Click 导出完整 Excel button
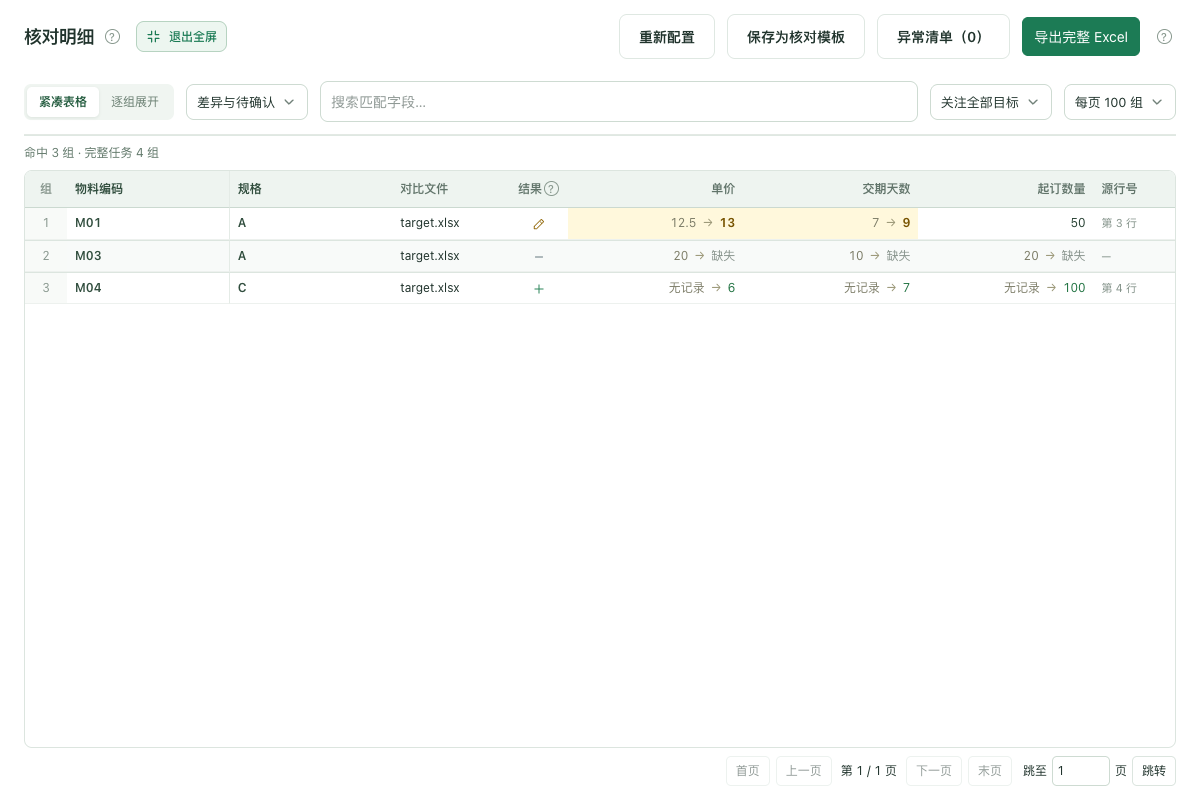Viewport: 1200px width, 800px height. click(1081, 37)
